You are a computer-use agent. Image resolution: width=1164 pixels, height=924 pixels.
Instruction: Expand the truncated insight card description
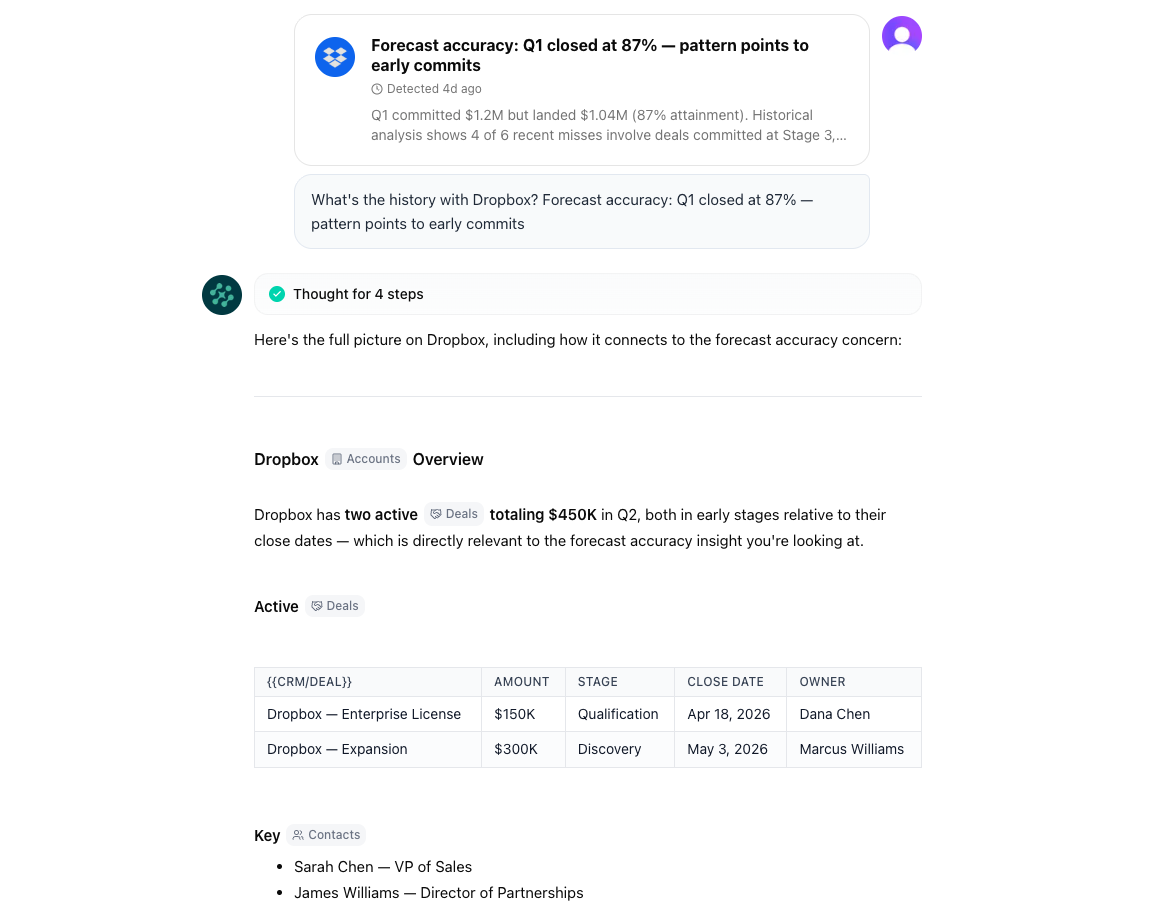pos(609,124)
